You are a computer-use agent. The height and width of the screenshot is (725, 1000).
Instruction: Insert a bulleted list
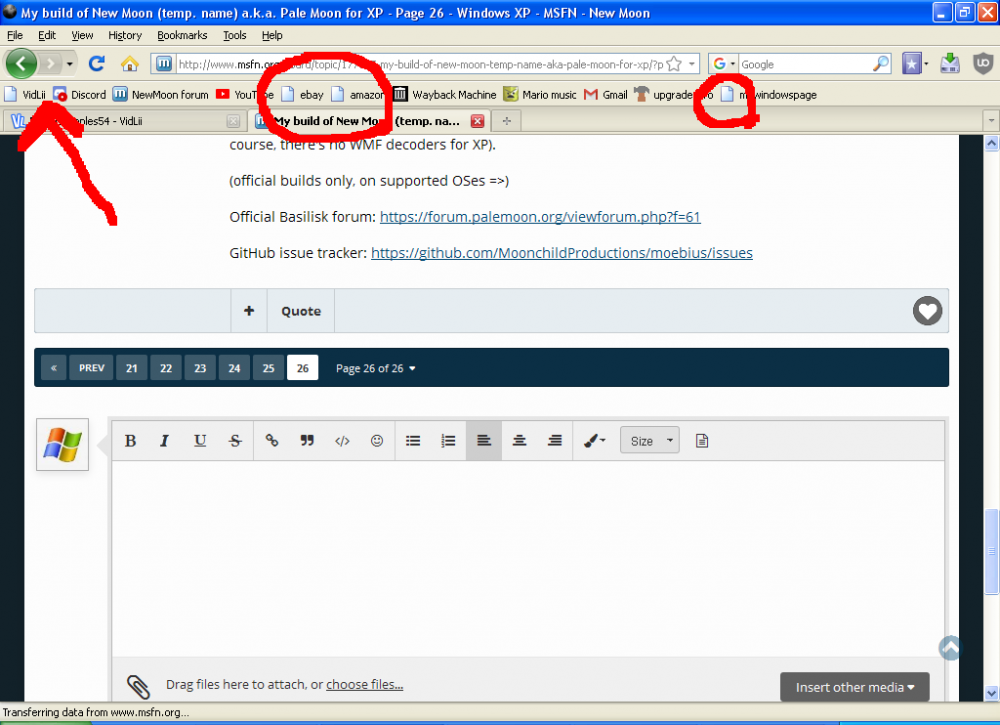(x=413, y=441)
